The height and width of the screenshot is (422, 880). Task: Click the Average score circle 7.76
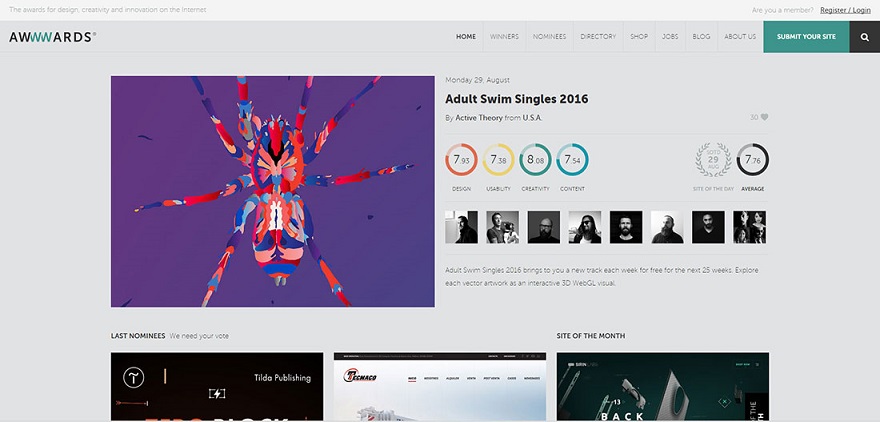tap(753, 160)
